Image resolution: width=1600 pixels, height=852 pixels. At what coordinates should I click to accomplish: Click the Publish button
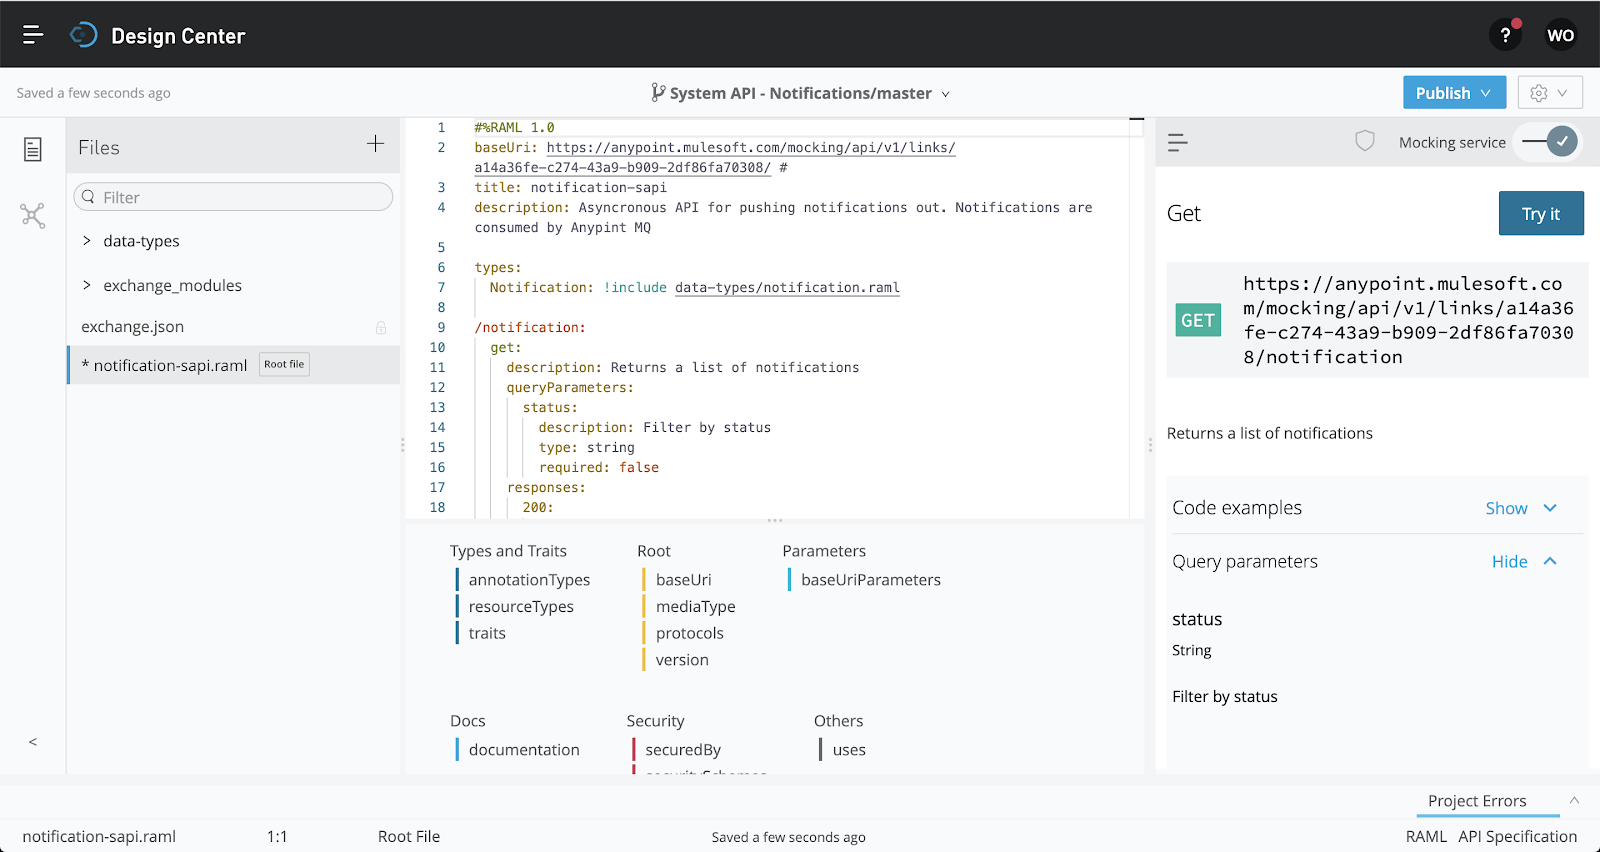click(1453, 93)
